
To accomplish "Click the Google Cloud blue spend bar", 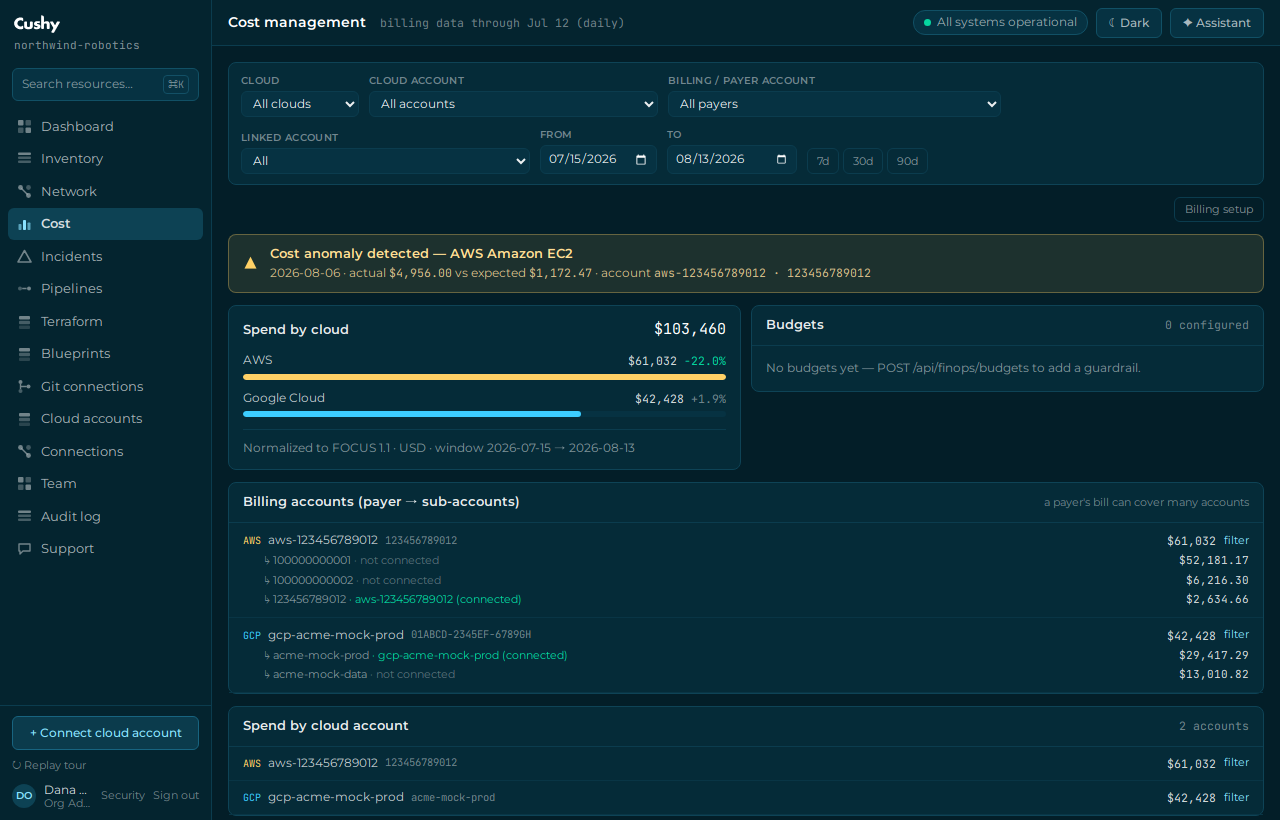I will pos(412,413).
